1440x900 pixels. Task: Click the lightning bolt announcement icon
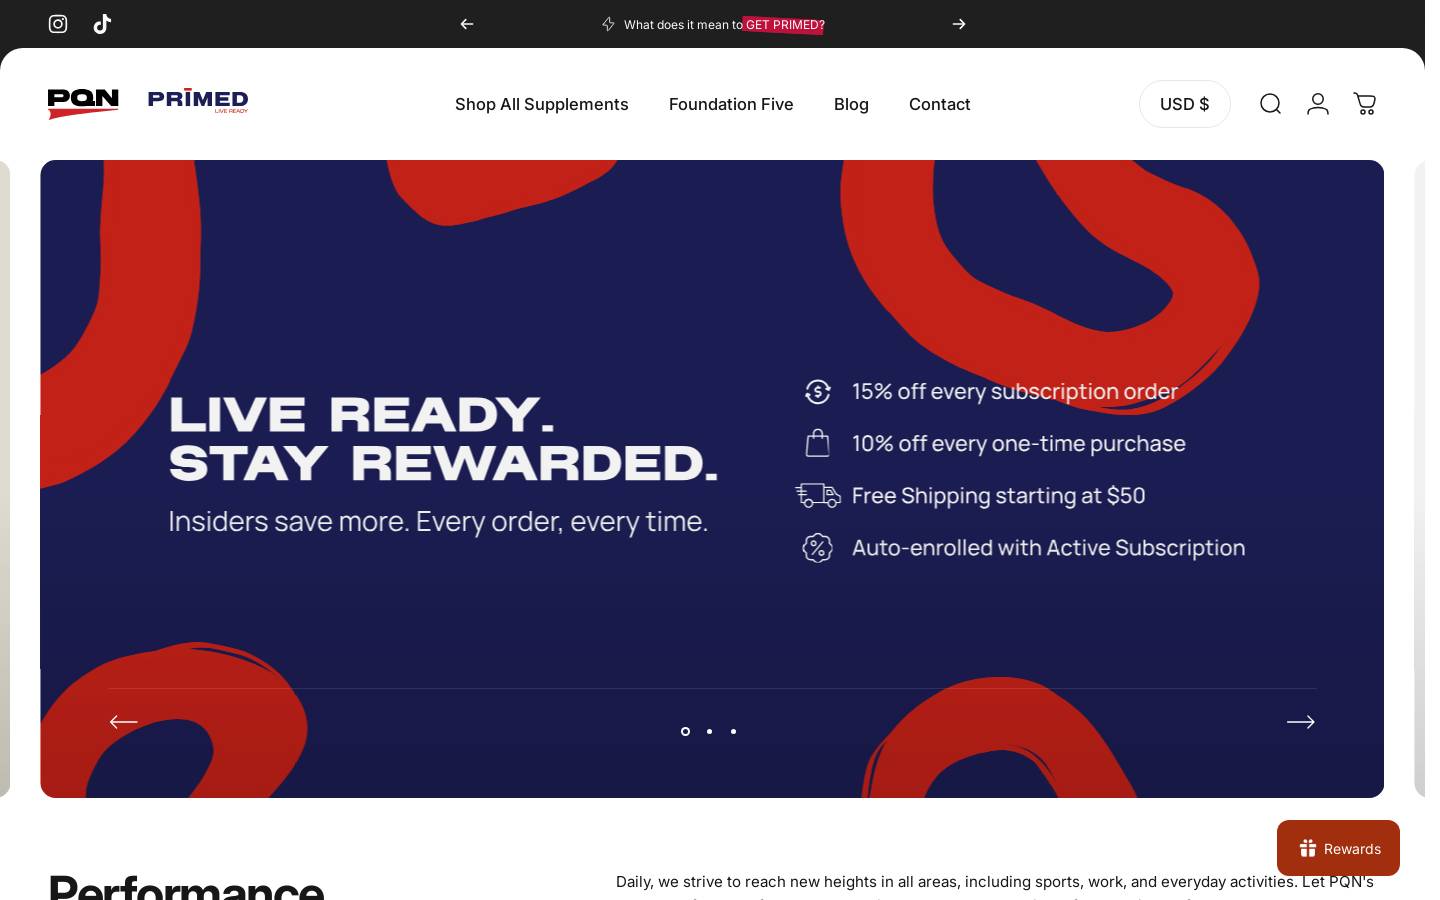(608, 24)
